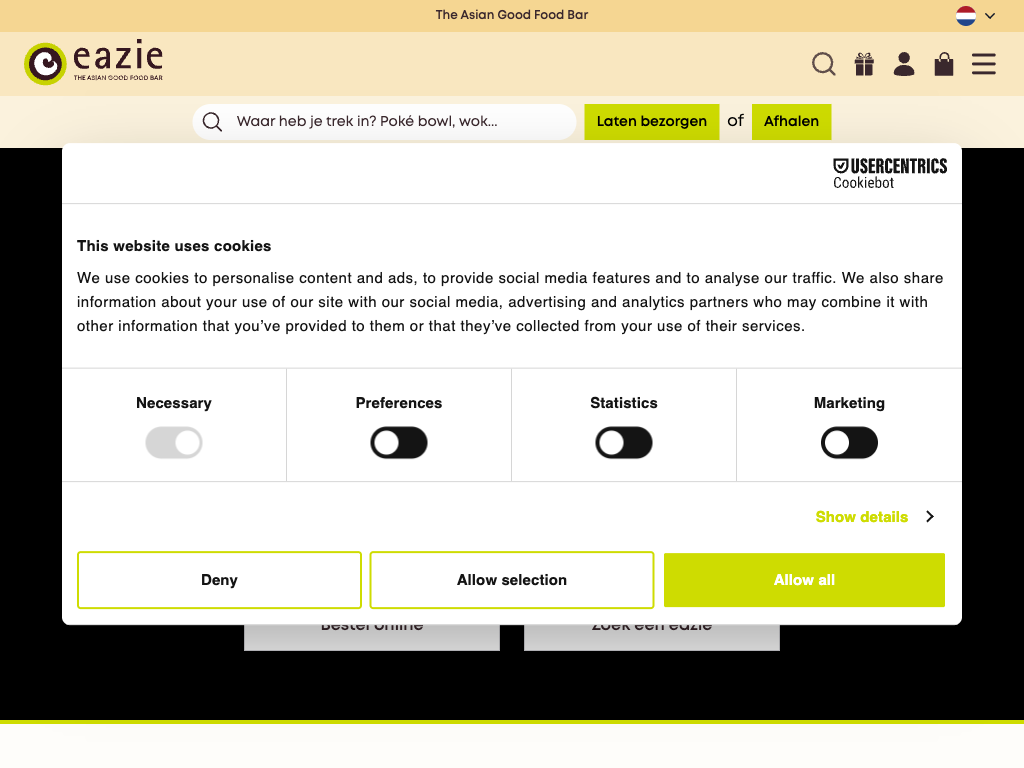Enable the Statistics cookies toggle

pos(624,443)
